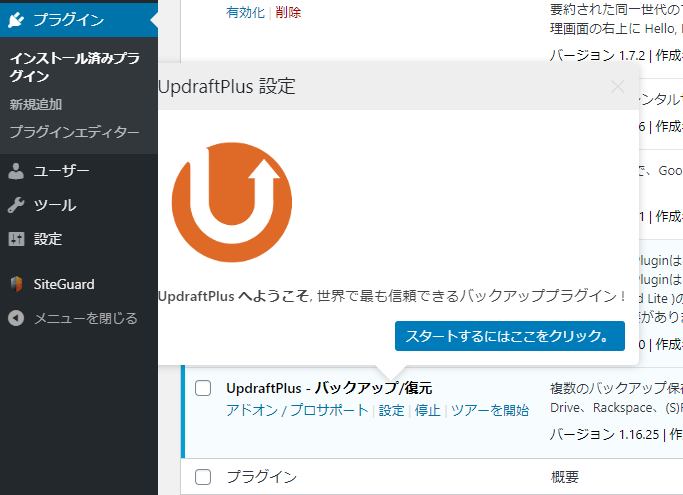The height and width of the screenshot is (495, 683).
Task: Toggle the select-all プラグイン checkbox
Action: pyautogui.click(x=203, y=477)
